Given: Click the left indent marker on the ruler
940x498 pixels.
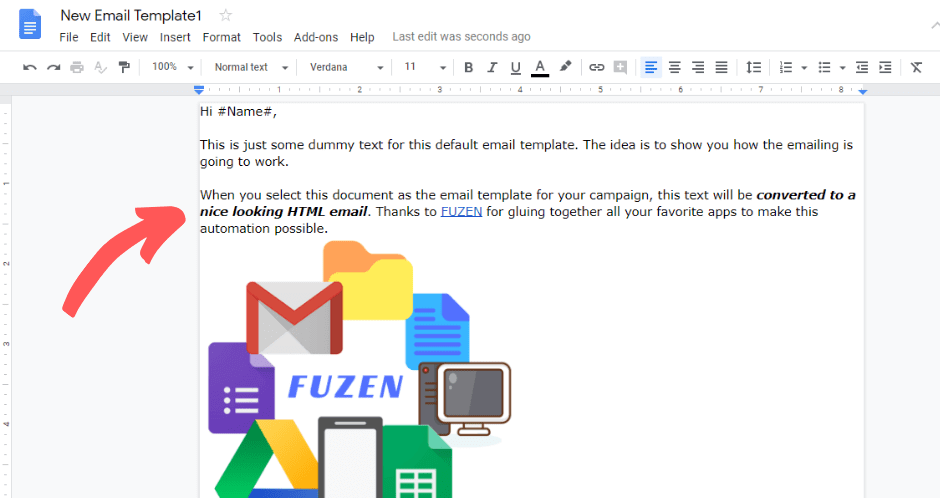Looking at the screenshot, I should [199, 90].
